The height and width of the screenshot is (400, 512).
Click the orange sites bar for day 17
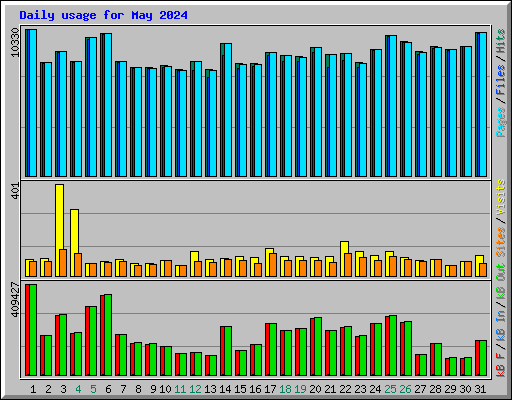coord(273,265)
